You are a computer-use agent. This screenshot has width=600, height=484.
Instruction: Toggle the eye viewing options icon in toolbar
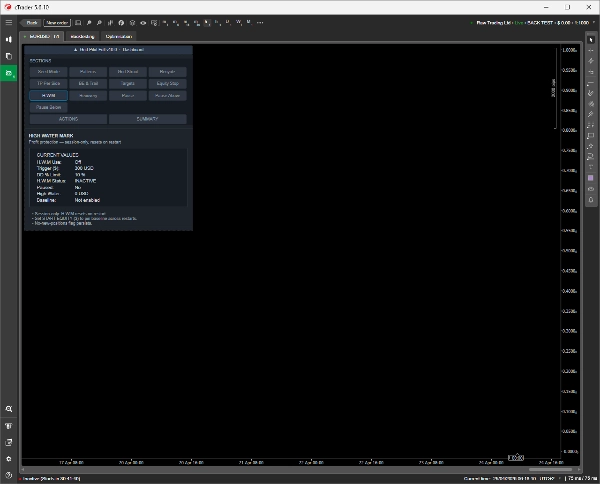pyautogui.click(x=143, y=23)
